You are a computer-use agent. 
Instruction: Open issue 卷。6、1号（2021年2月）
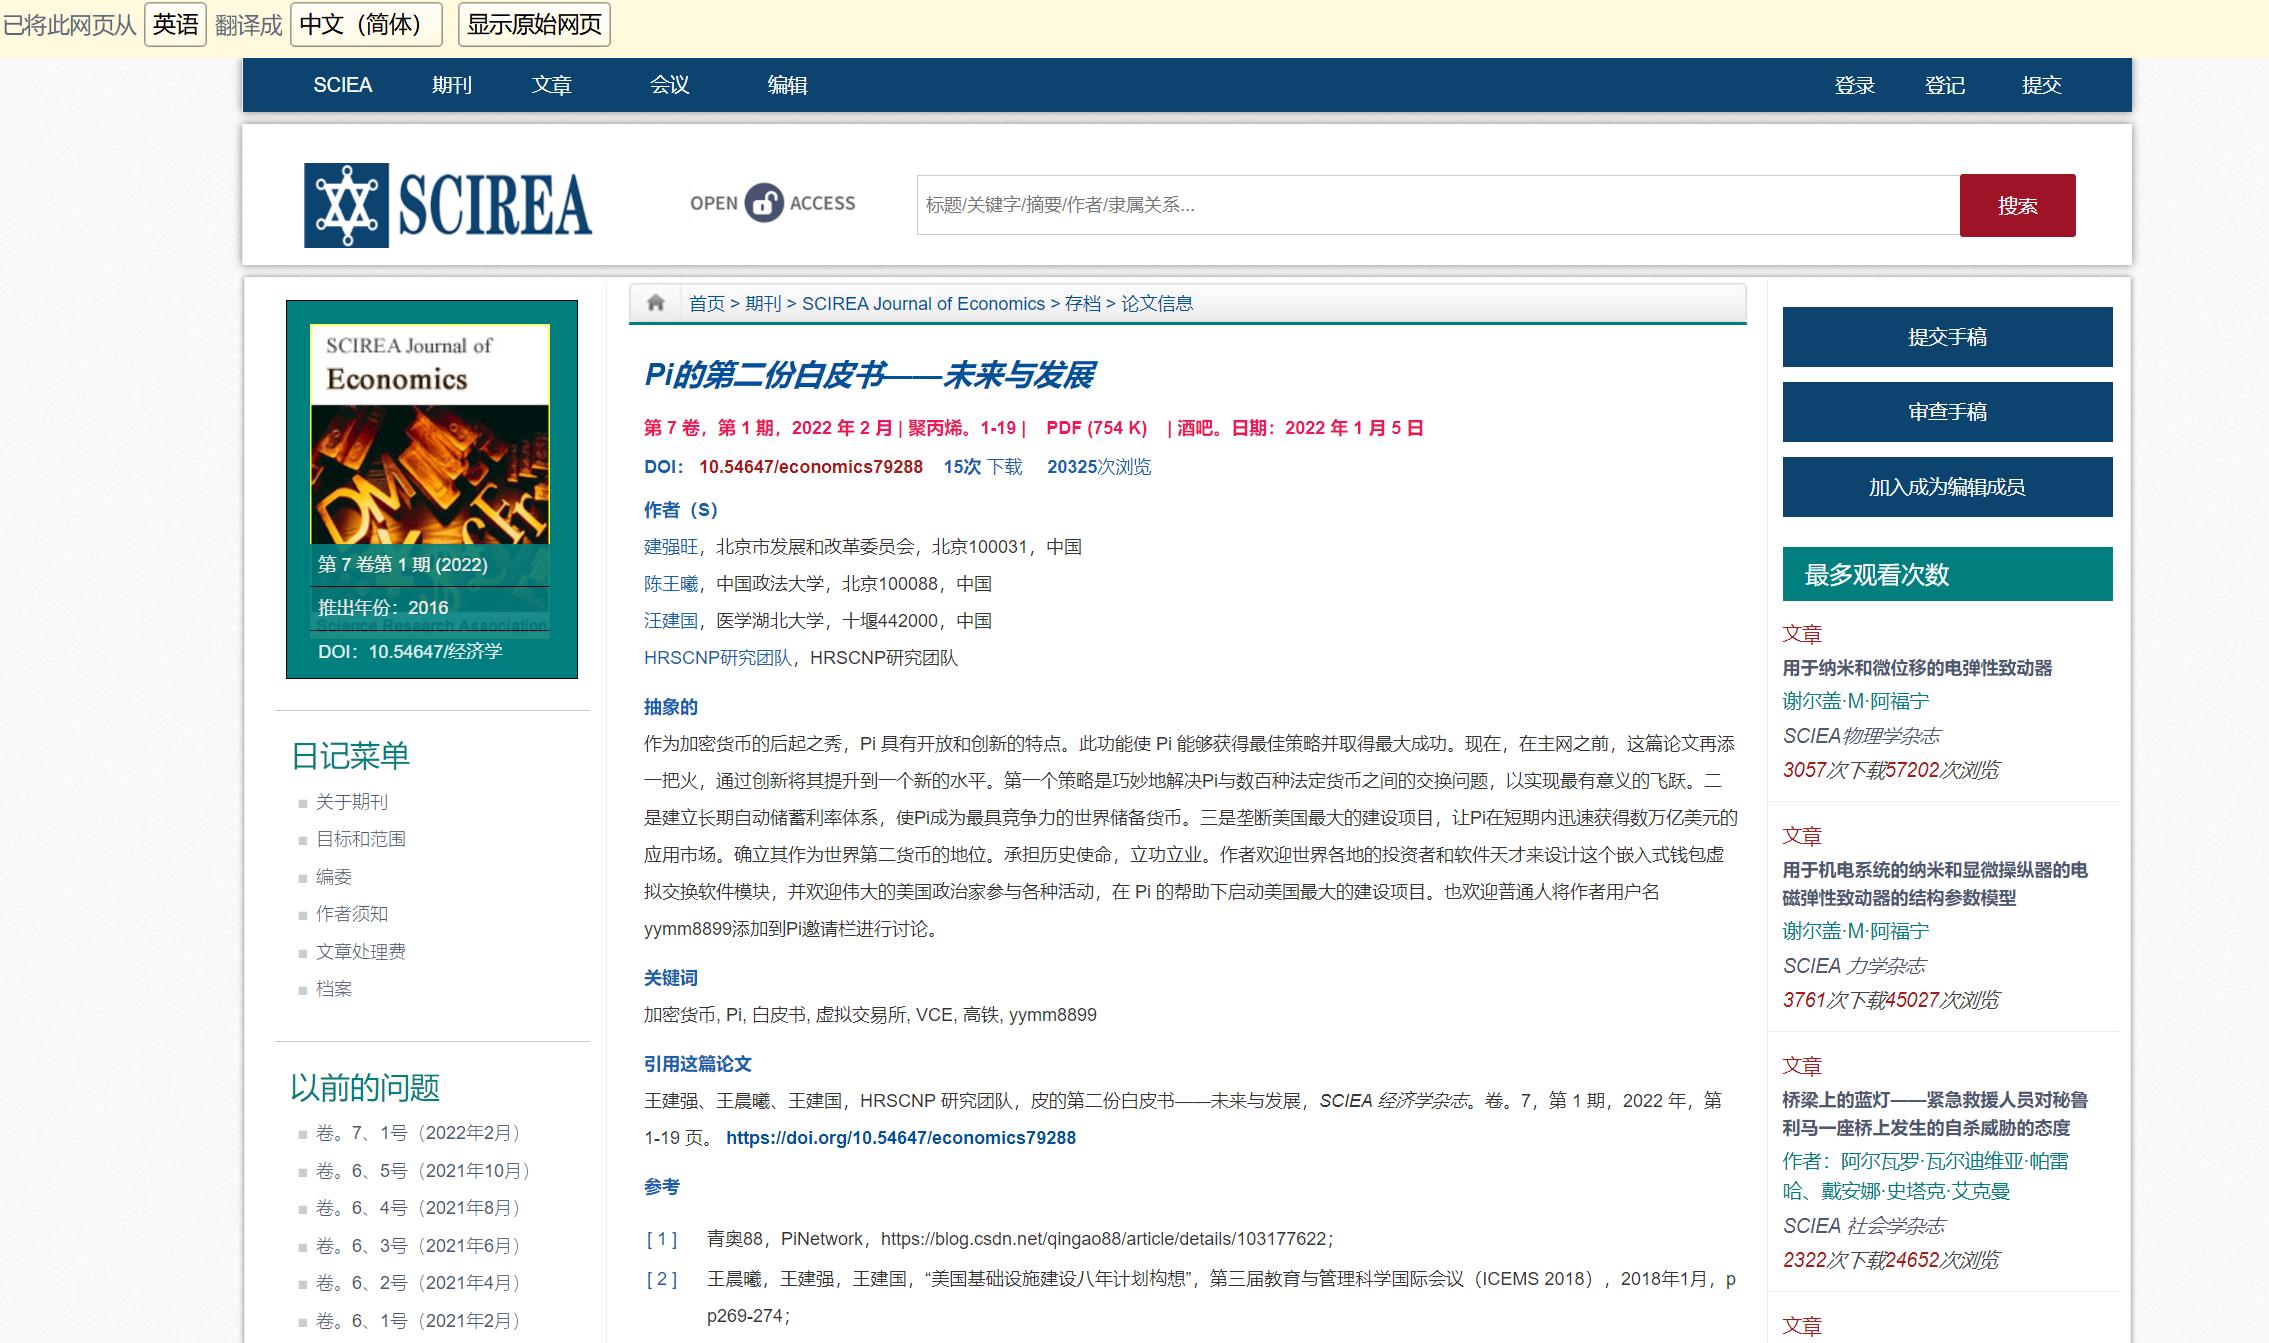420,1321
